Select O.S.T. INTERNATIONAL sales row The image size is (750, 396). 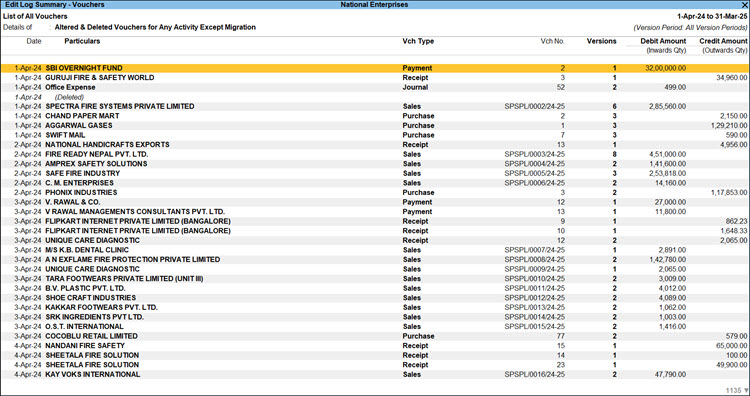pos(375,327)
